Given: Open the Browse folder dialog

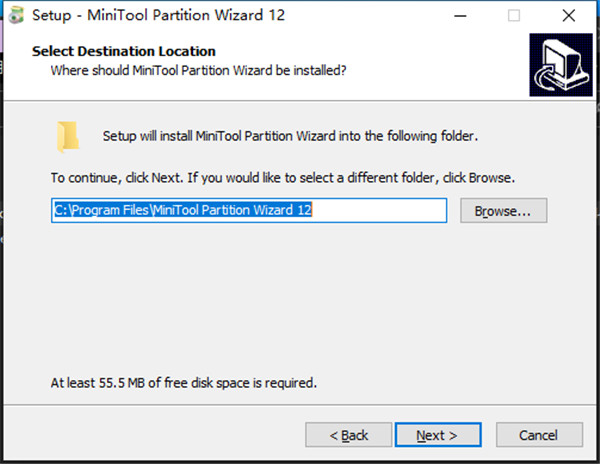Looking at the screenshot, I should point(503,210).
